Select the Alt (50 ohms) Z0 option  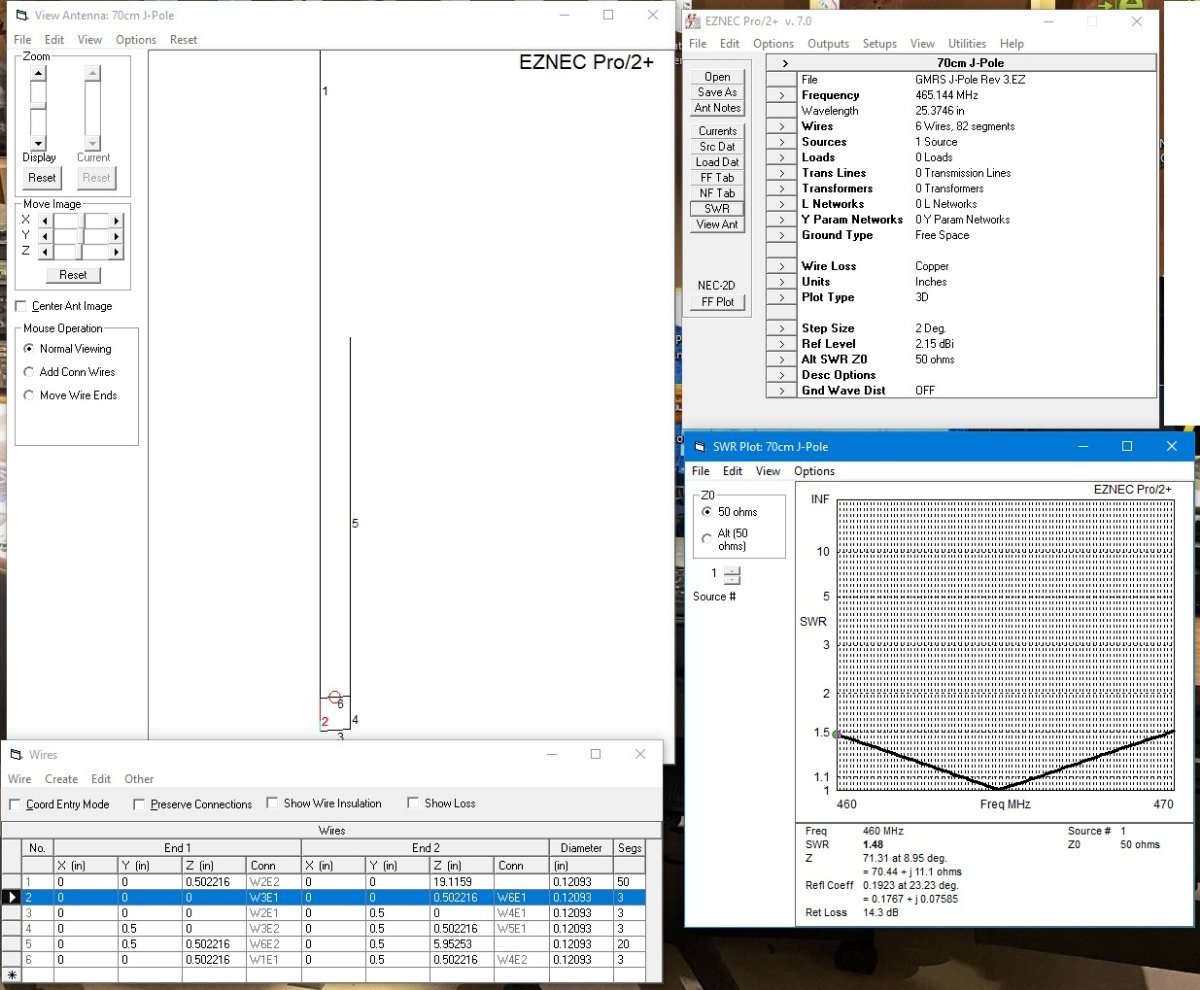[707, 539]
